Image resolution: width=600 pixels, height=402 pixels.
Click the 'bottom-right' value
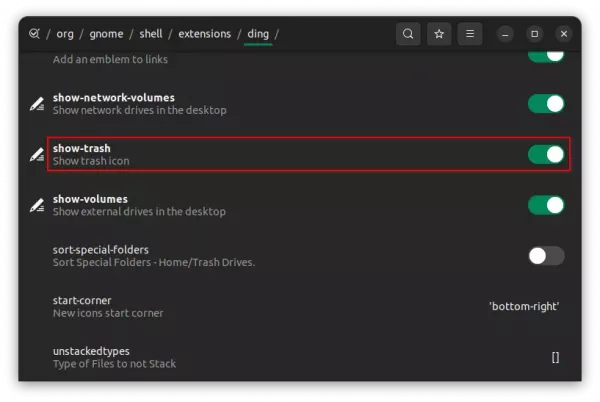[524, 306]
